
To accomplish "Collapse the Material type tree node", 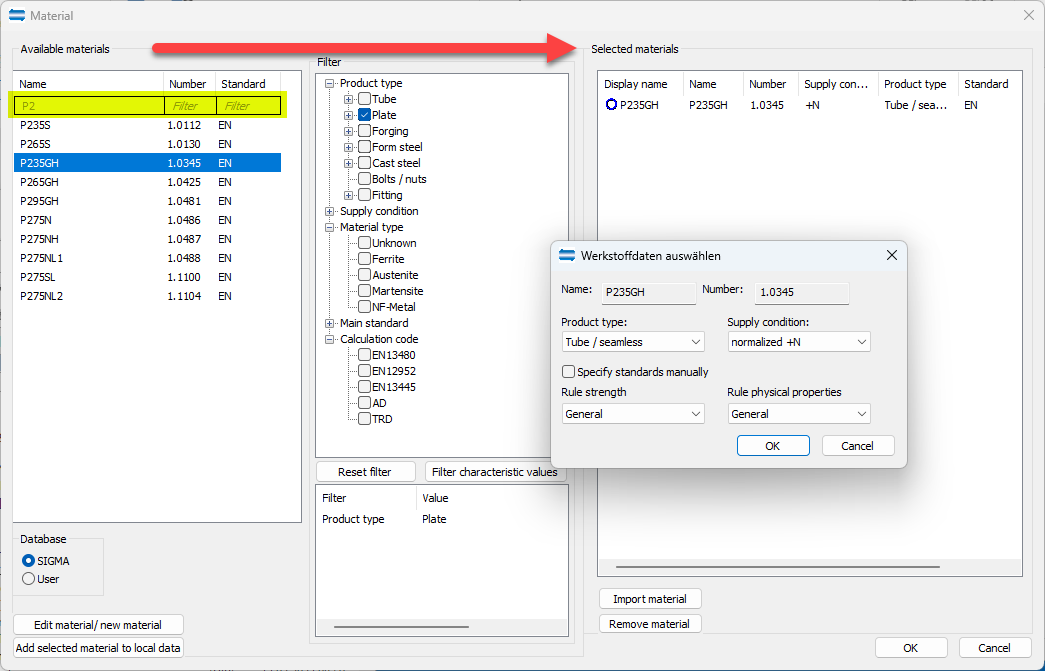I will [x=330, y=227].
